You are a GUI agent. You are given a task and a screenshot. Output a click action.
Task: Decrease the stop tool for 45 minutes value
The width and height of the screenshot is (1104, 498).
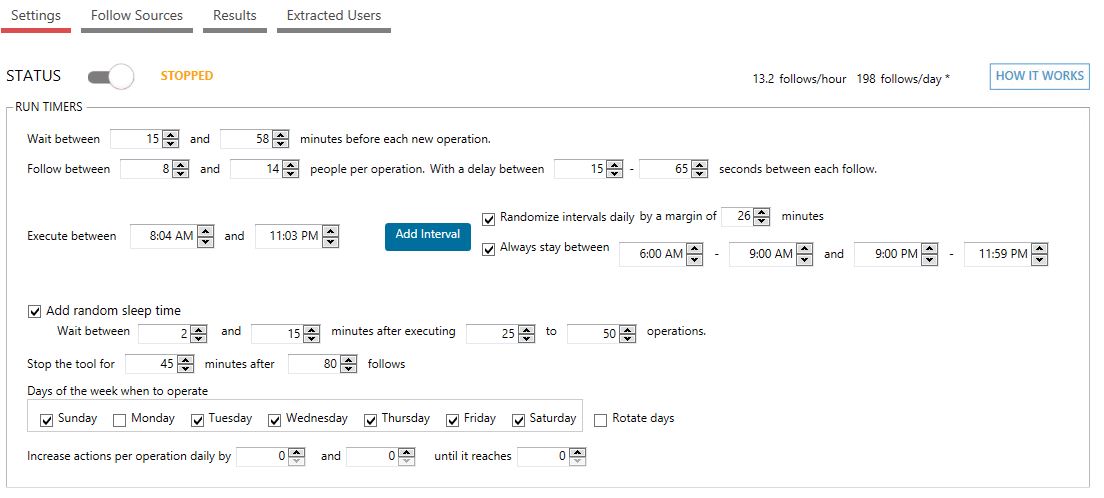click(x=186, y=368)
